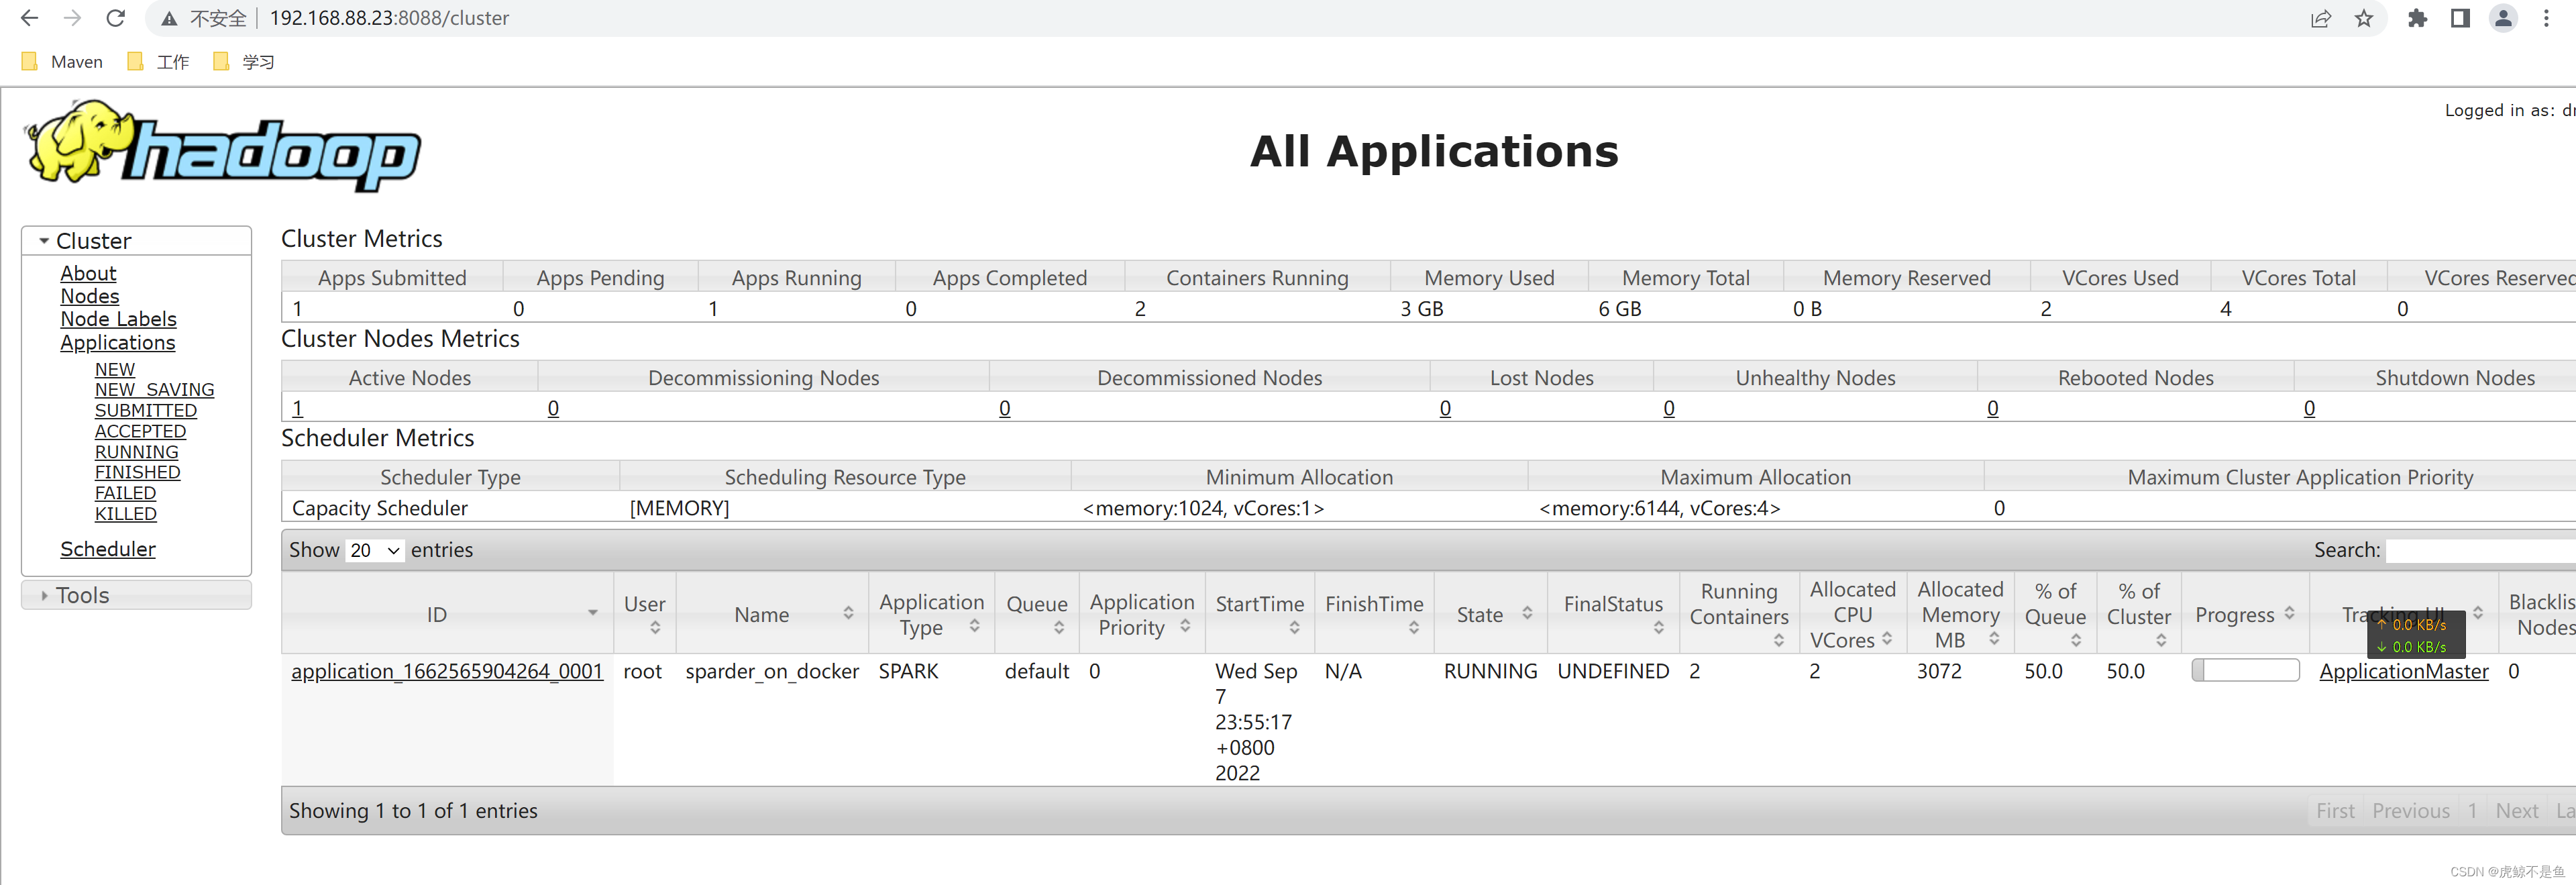Open the Scheduler page in sidebar

pyautogui.click(x=108, y=549)
